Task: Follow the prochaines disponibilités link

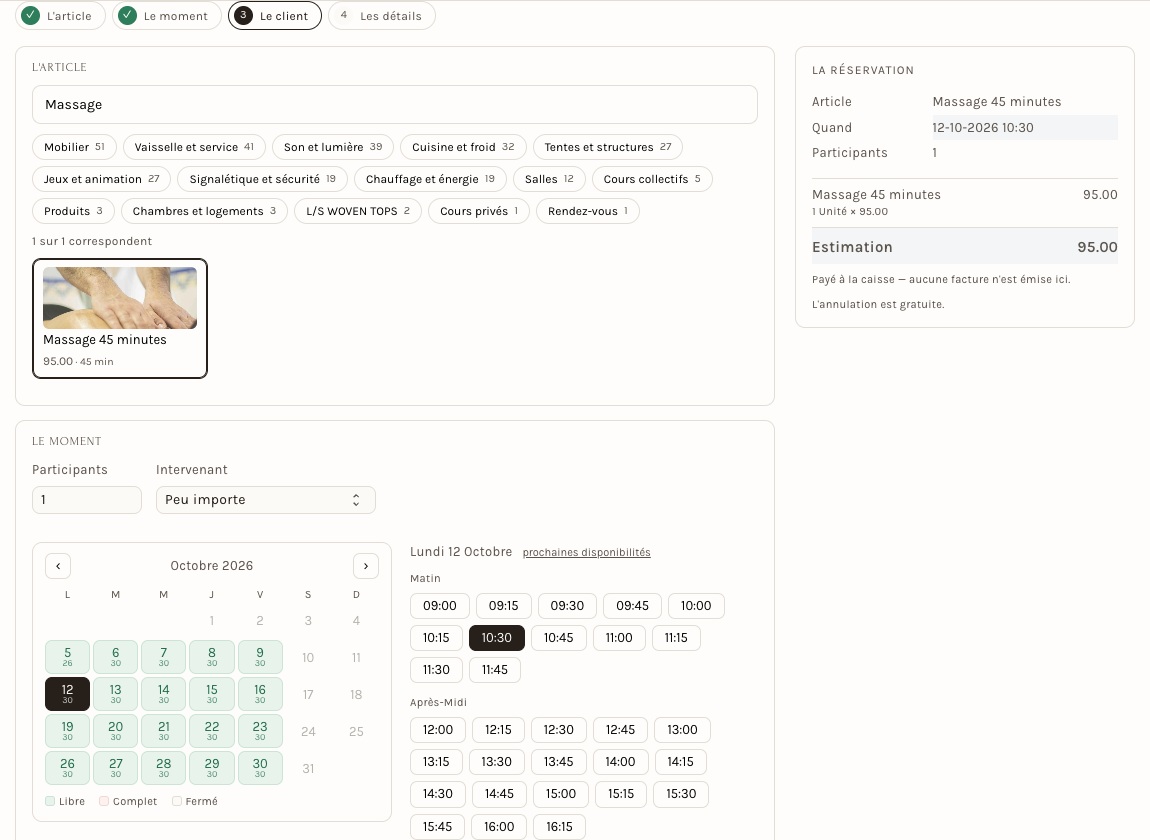Action: click(586, 552)
